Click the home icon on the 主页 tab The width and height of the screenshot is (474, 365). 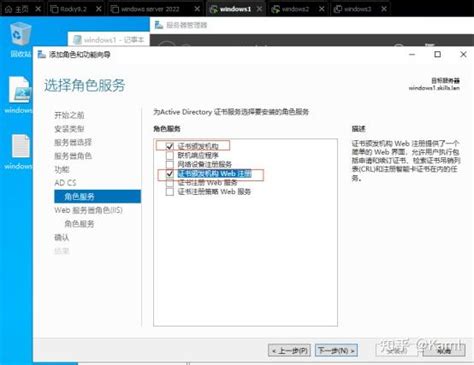coord(9,9)
